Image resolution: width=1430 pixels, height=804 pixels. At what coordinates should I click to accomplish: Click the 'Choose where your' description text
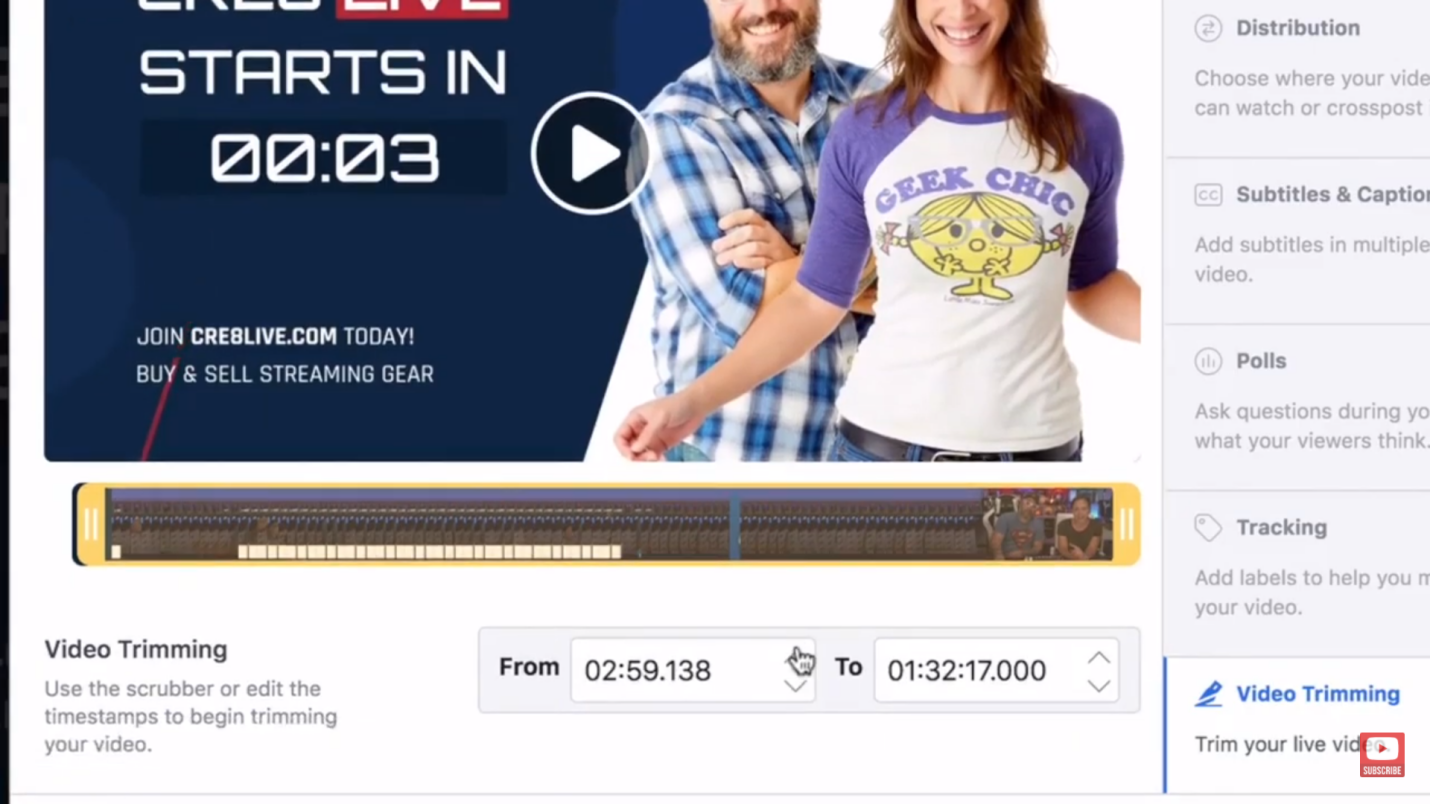point(1312,93)
